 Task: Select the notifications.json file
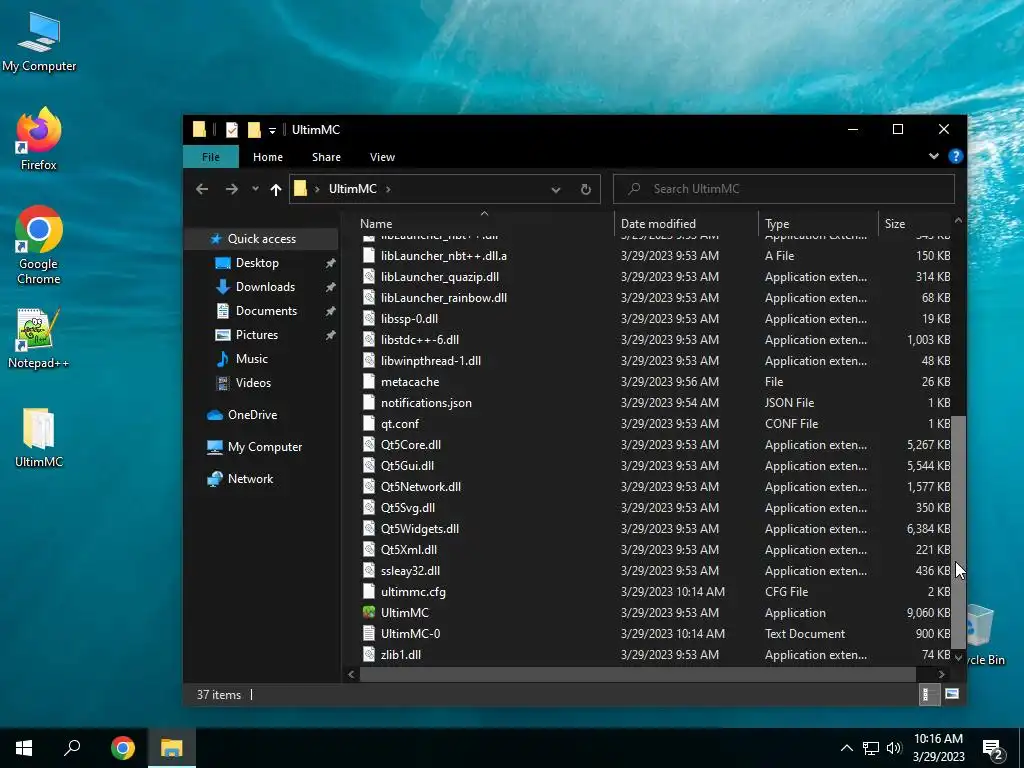(x=426, y=403)
